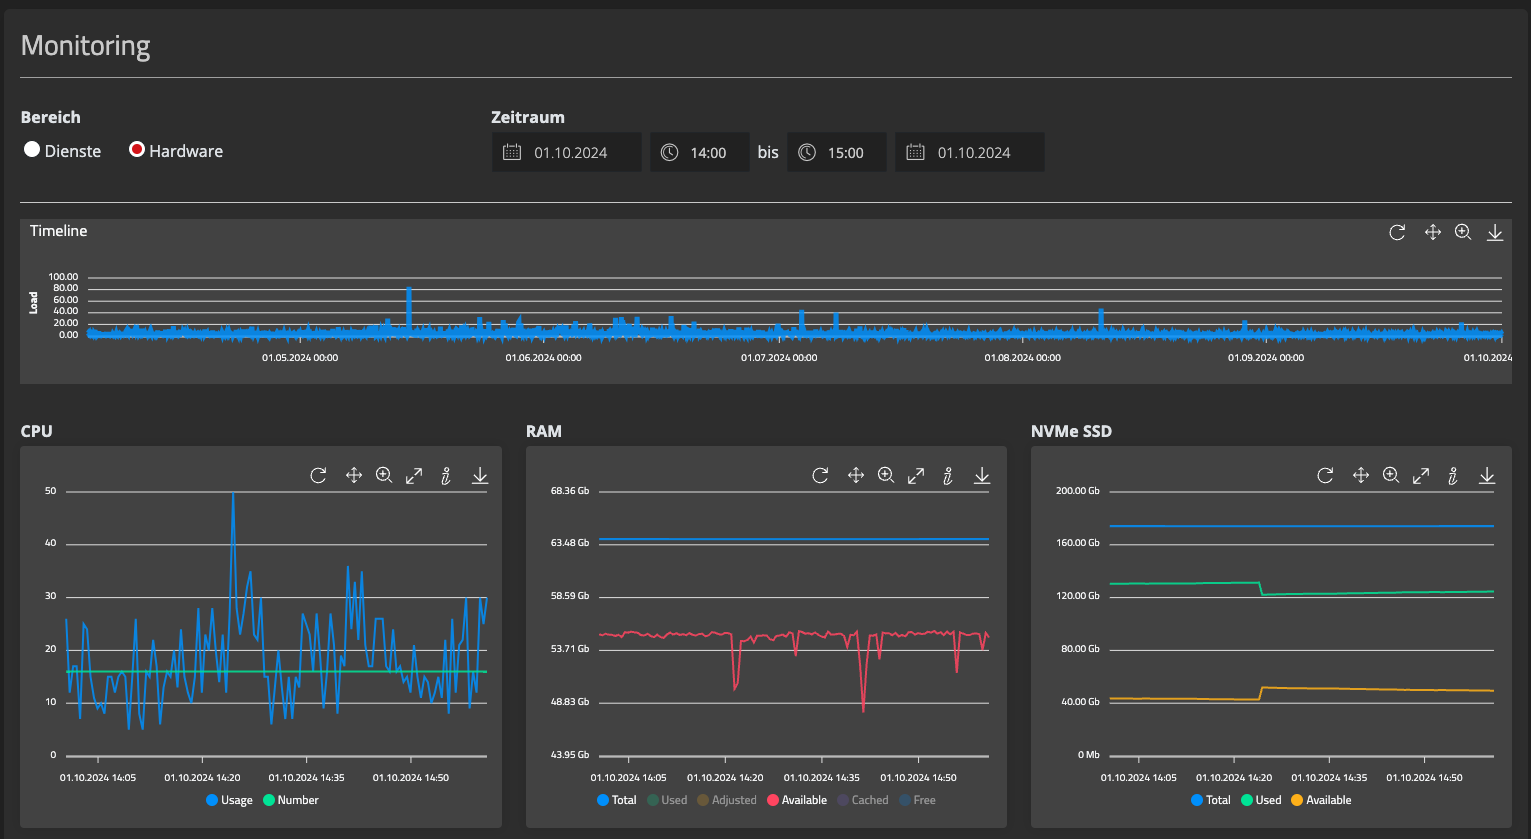The image size is (1531, 839).
Task: Click CPU axis label 01.10.2024 14:20
Action: pyautogui.click(x=202, y=777)
